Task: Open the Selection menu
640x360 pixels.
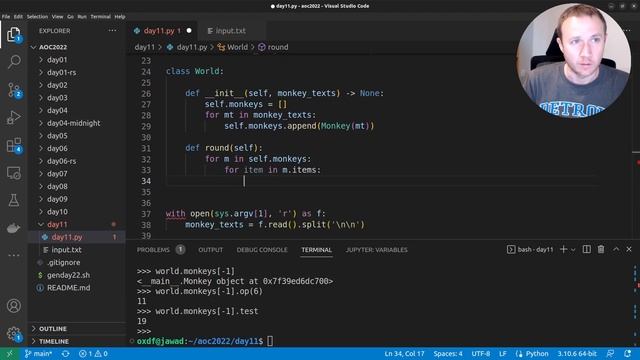Action: 37,17
